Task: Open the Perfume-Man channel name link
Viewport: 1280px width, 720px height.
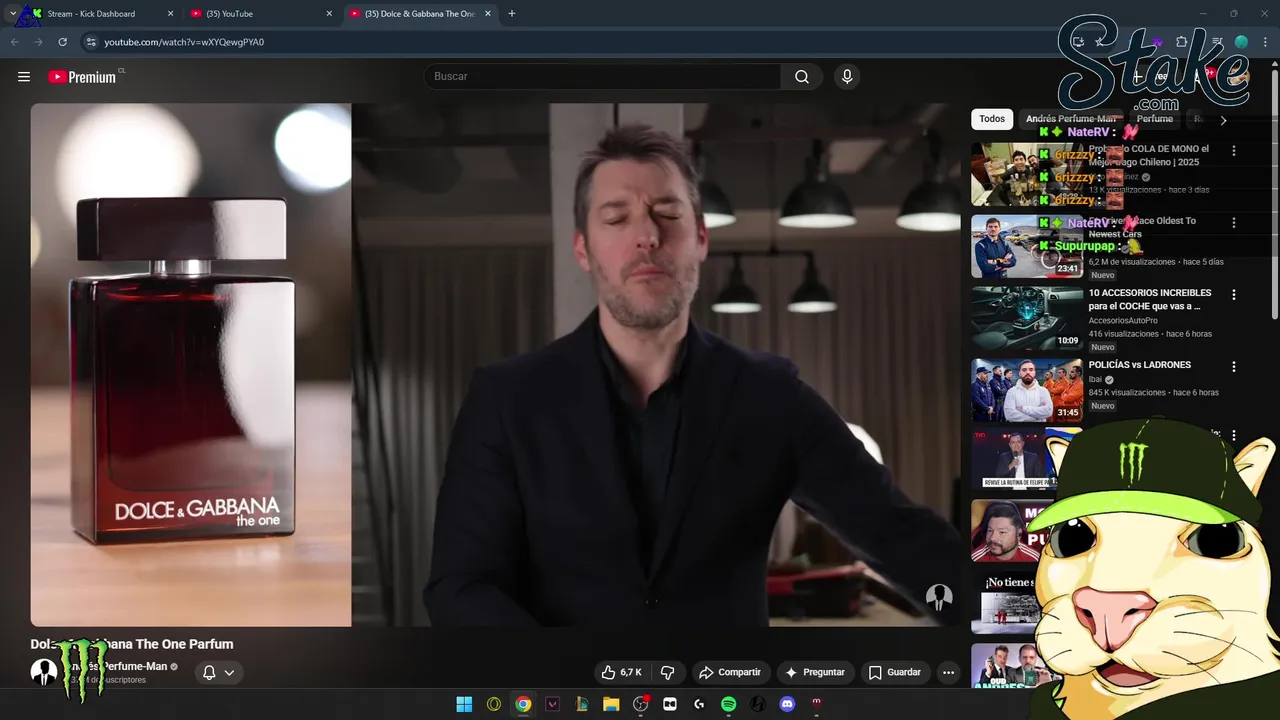Action: click(120, 666)
